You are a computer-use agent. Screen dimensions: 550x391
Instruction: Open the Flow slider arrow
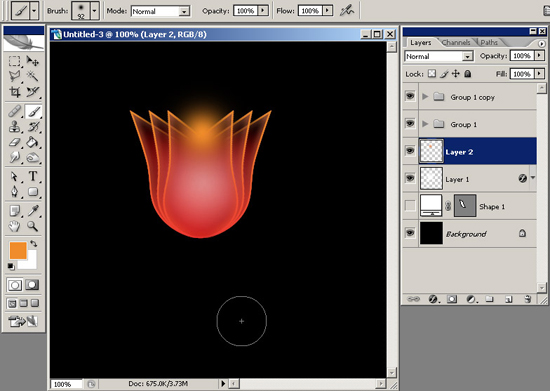pos(327,11)
